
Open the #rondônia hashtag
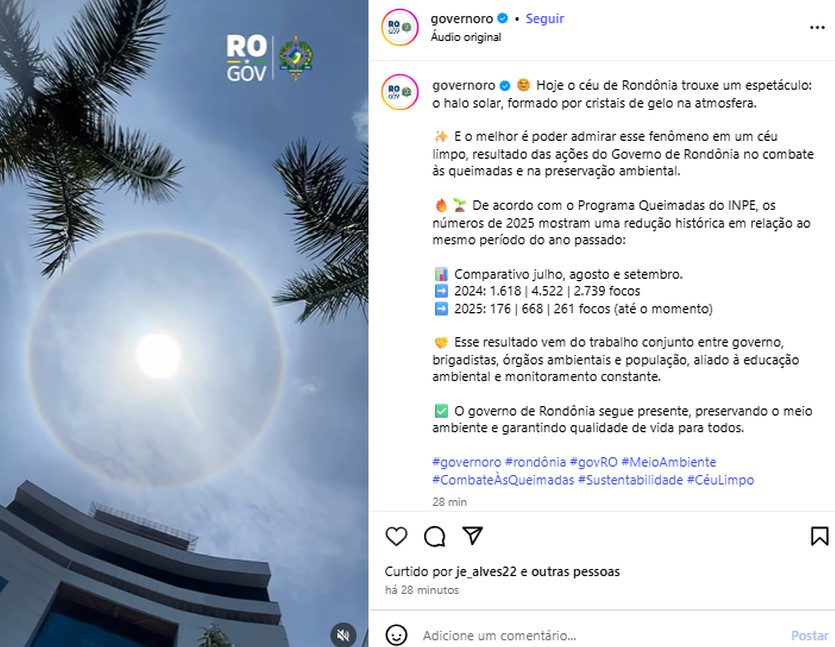[535, 462]
